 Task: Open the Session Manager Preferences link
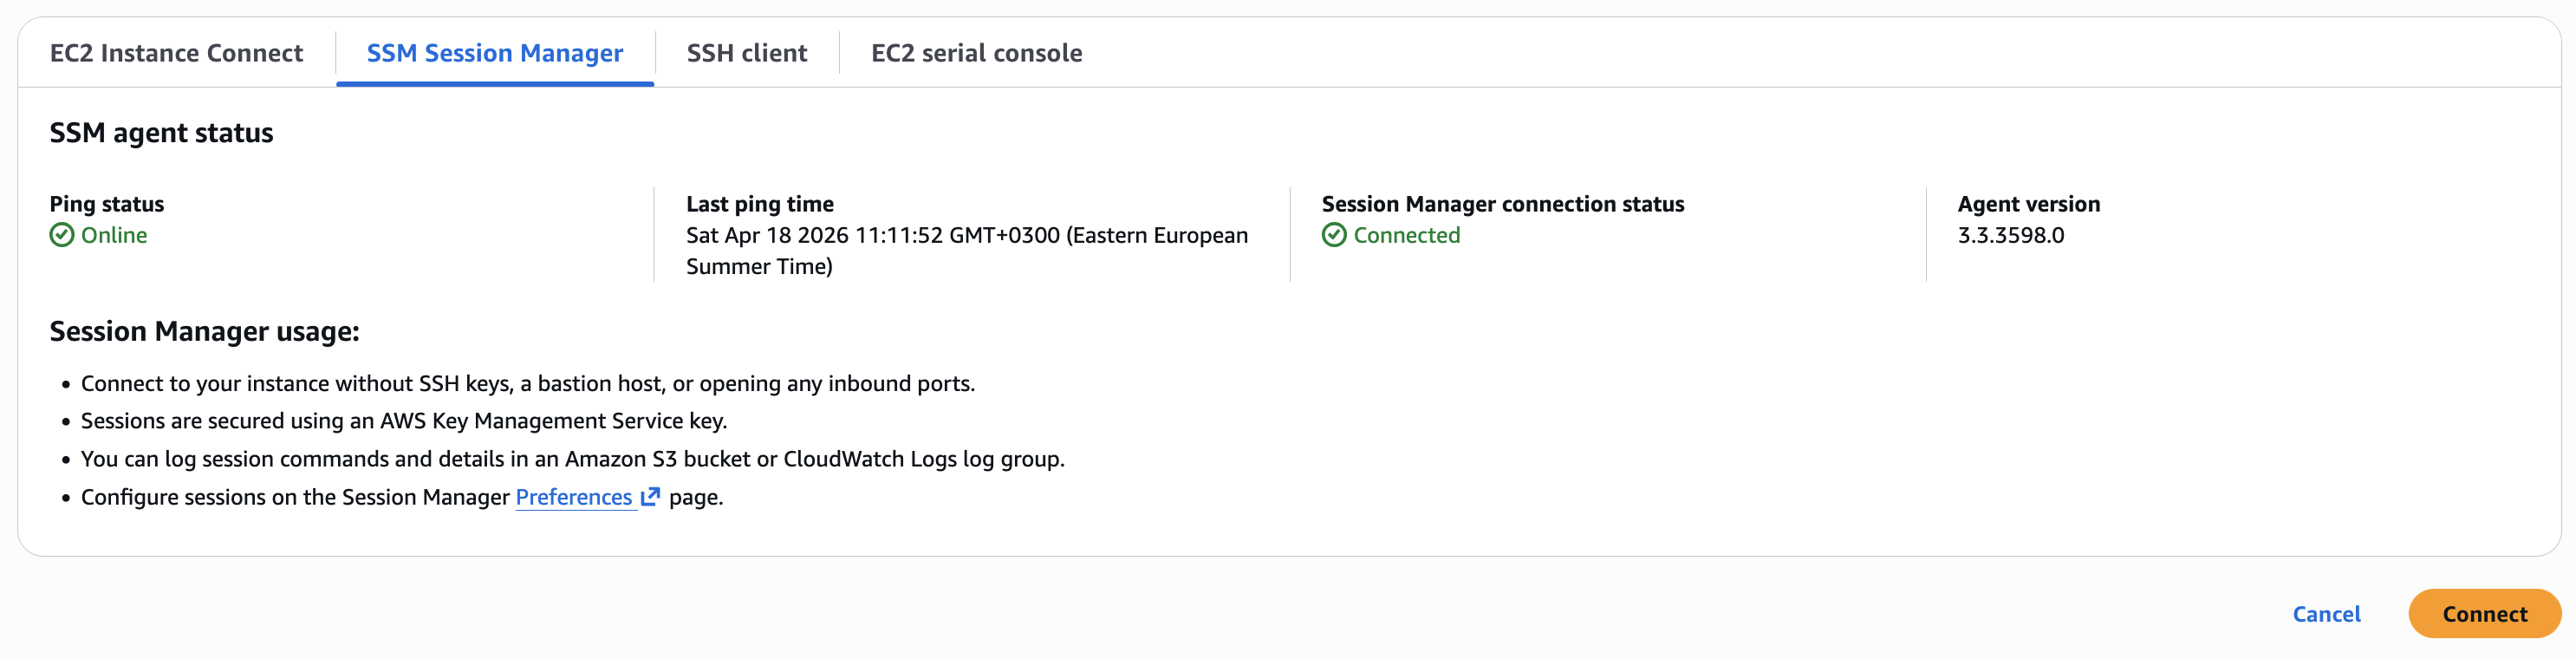coord(573,497)
